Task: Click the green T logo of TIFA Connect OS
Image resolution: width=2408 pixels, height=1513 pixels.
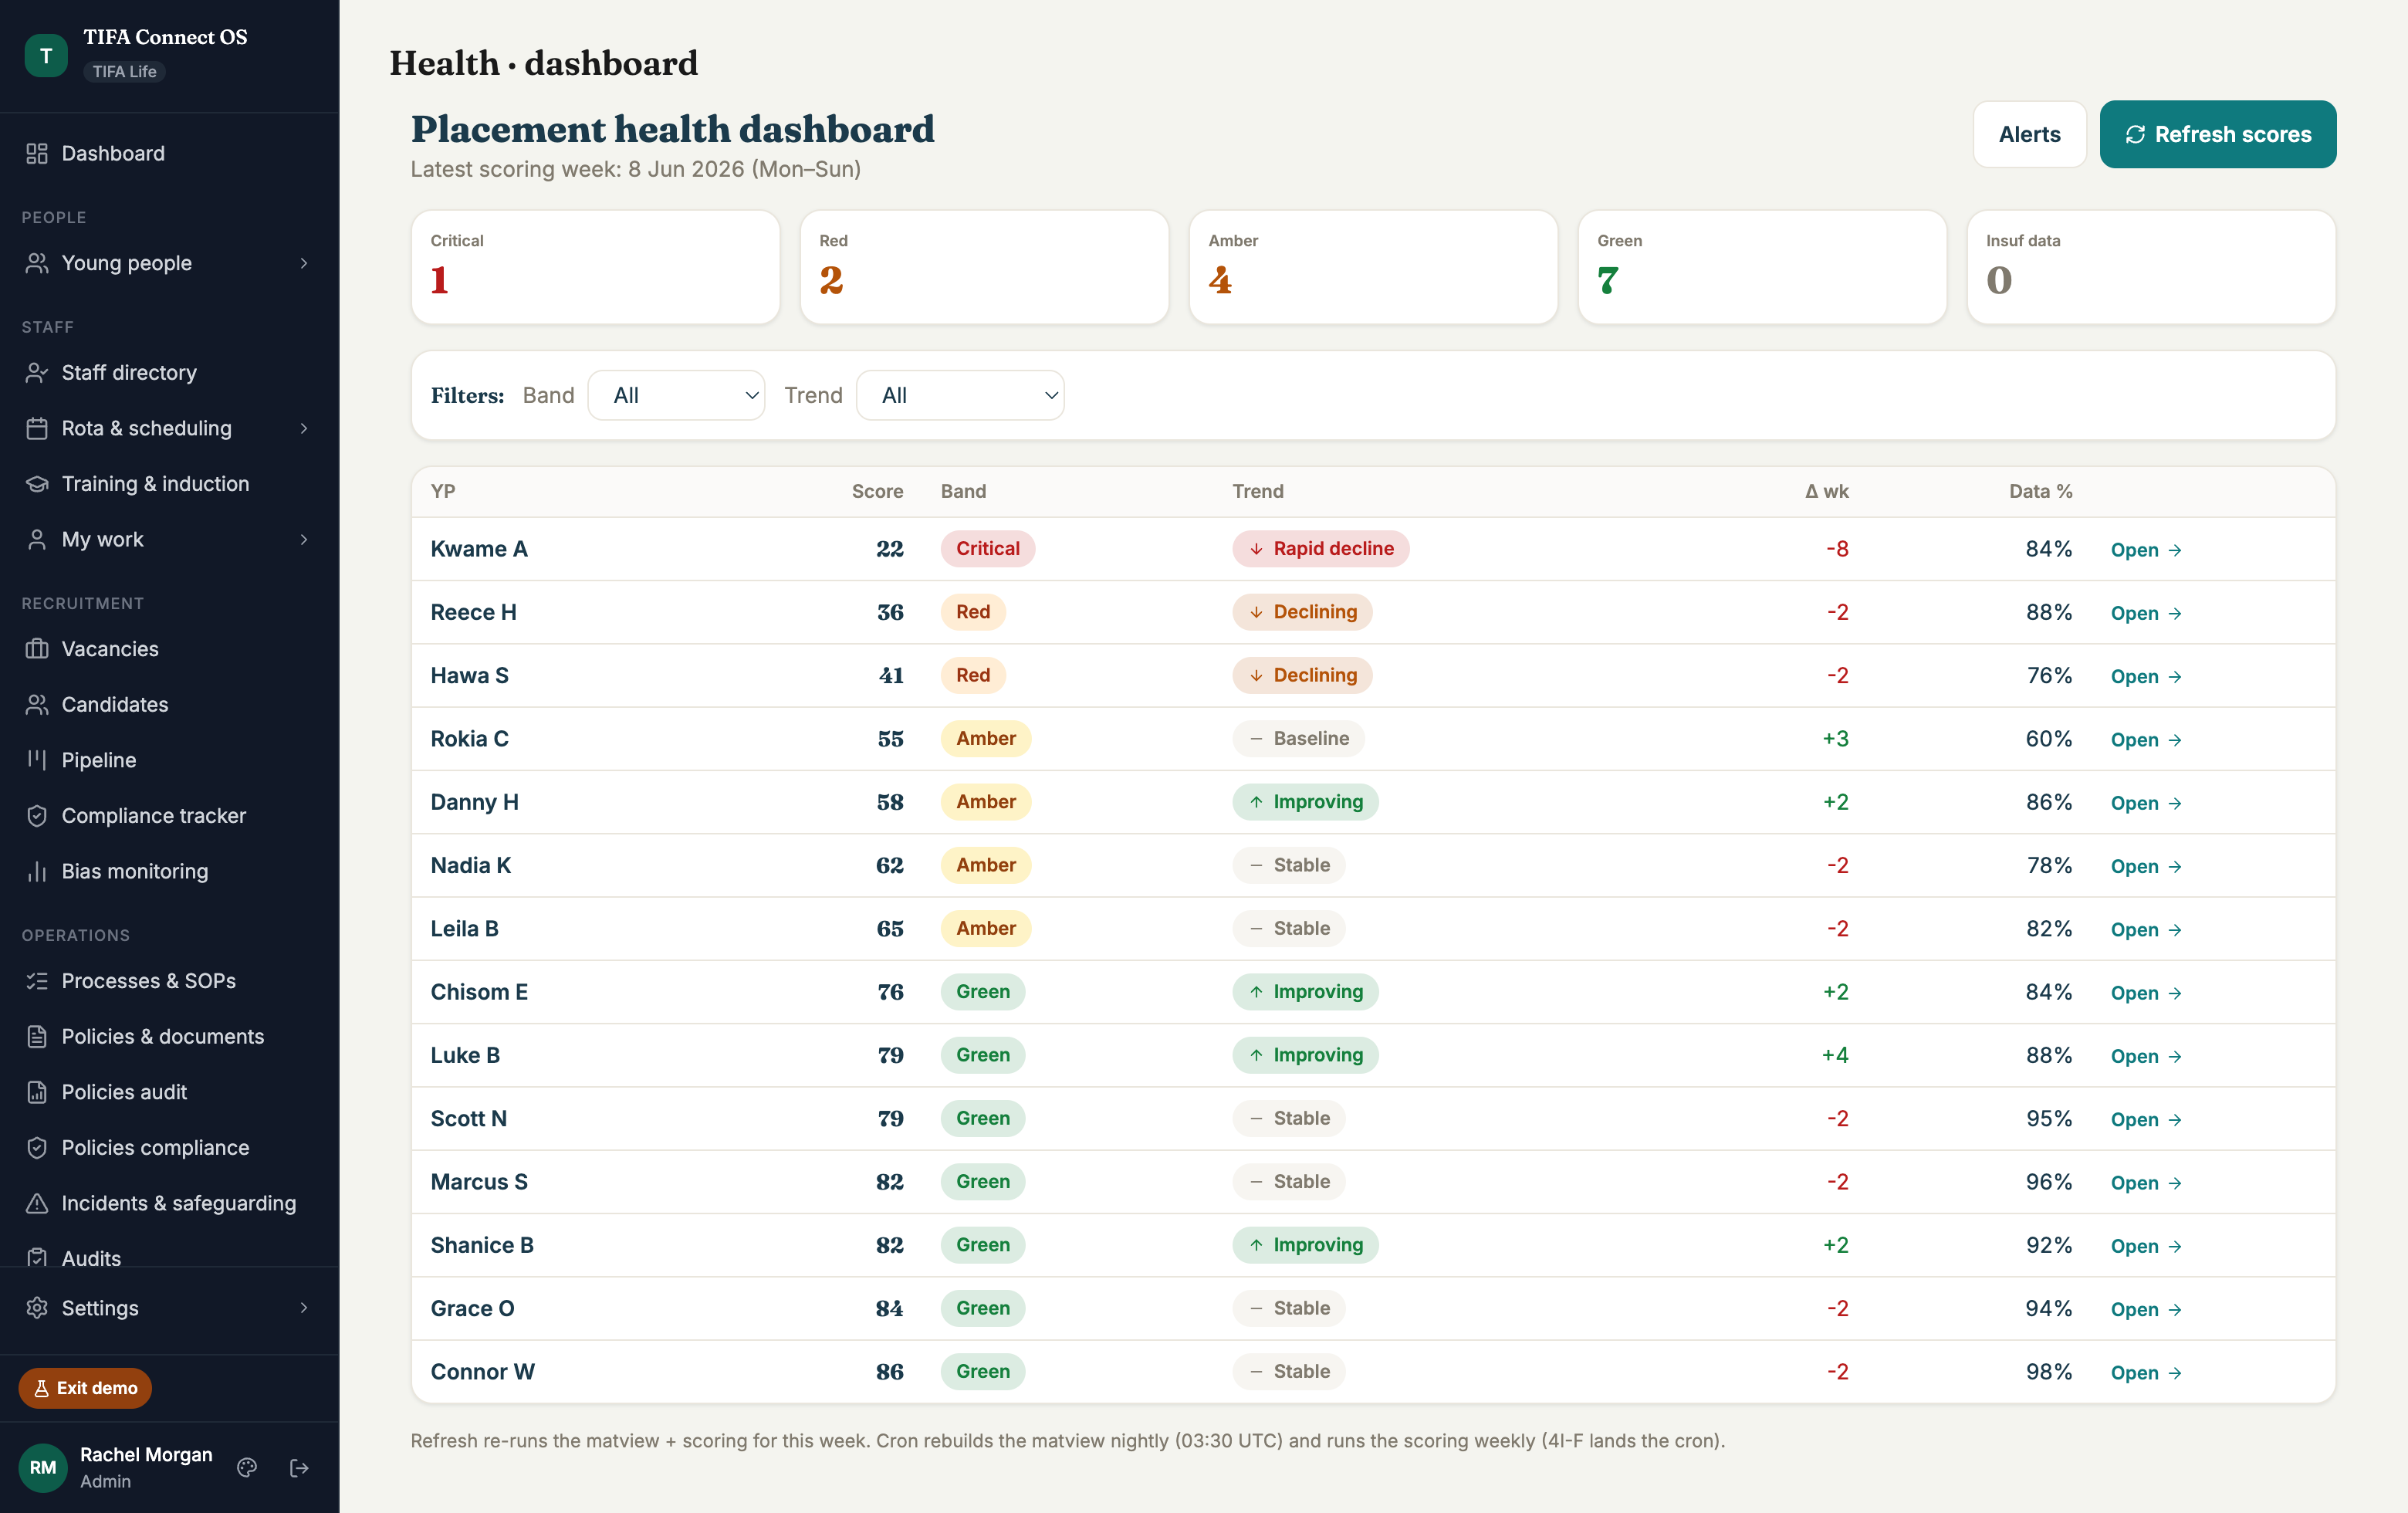Action: coord(46,55)
